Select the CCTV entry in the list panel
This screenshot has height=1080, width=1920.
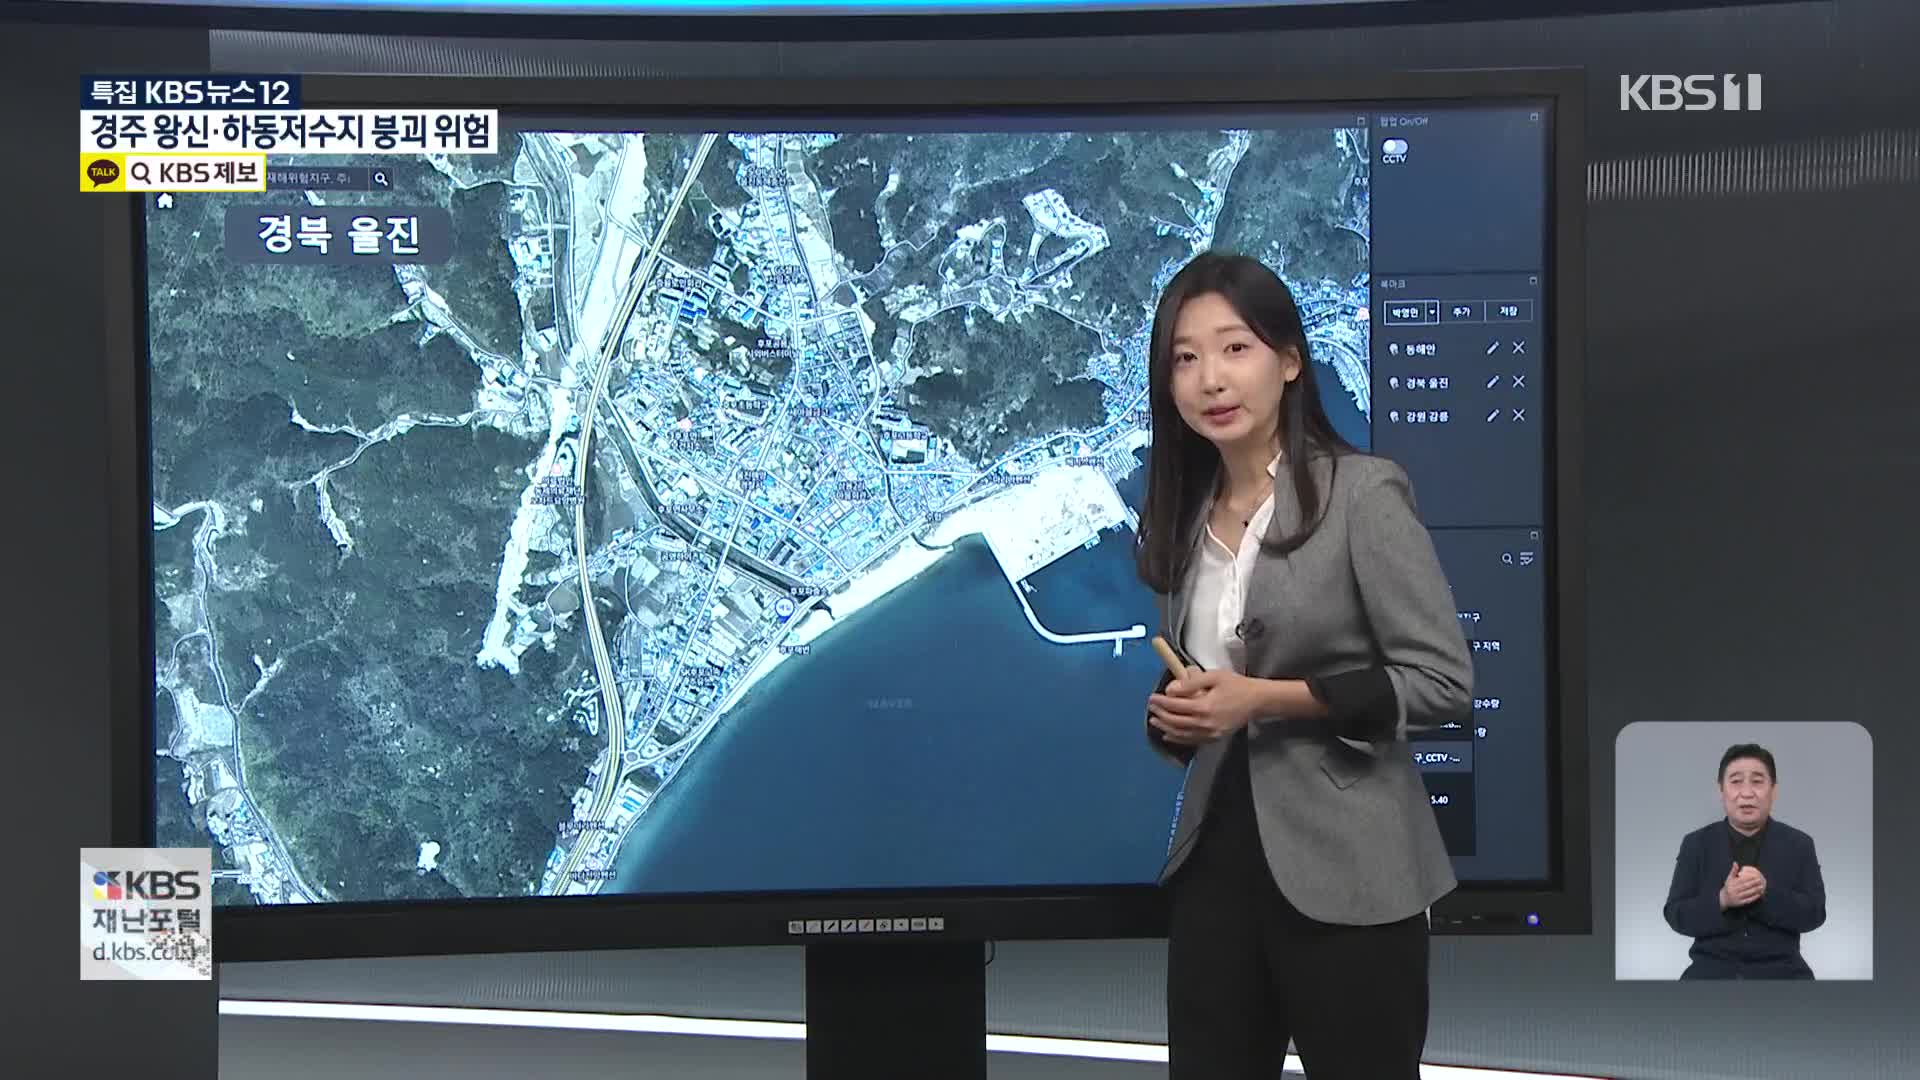click(x=1440, y=758)
